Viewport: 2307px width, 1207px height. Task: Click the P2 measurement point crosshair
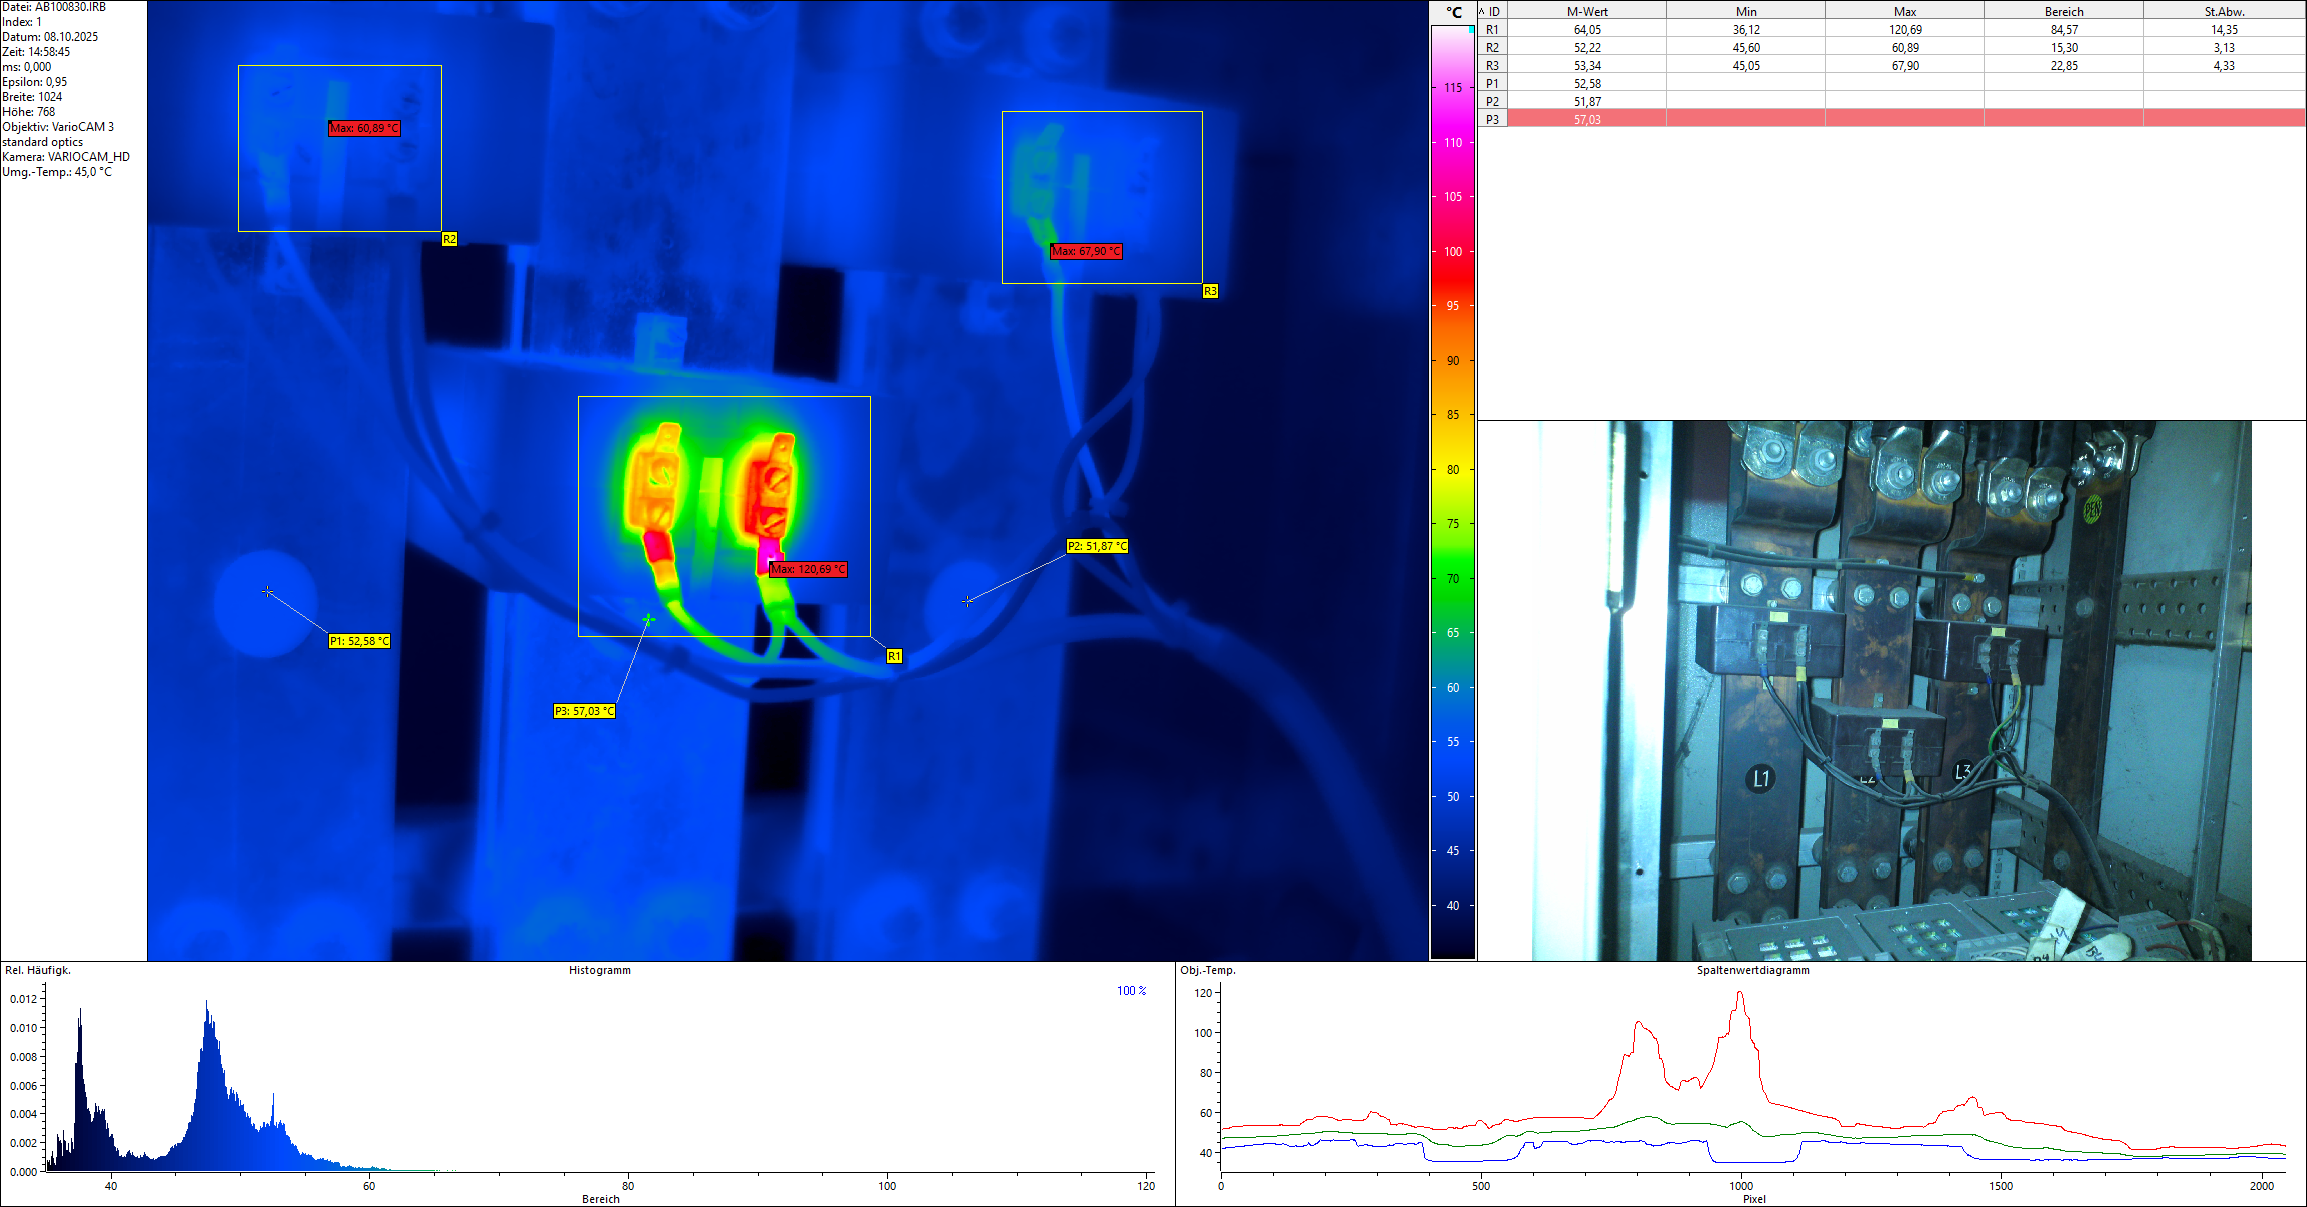coord(967,601)
